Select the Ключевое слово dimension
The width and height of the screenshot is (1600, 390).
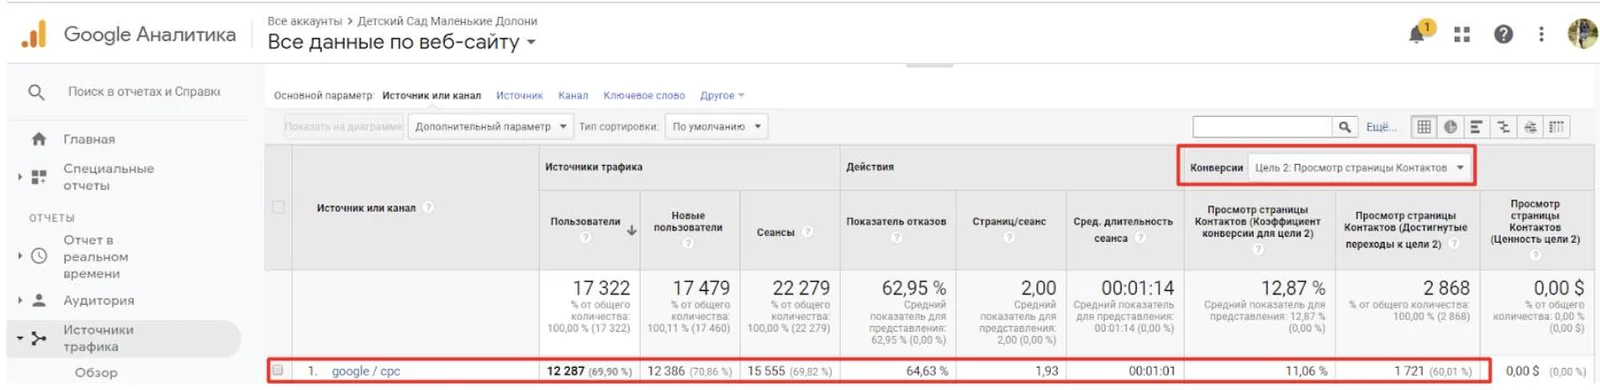[x=644, y=96]
